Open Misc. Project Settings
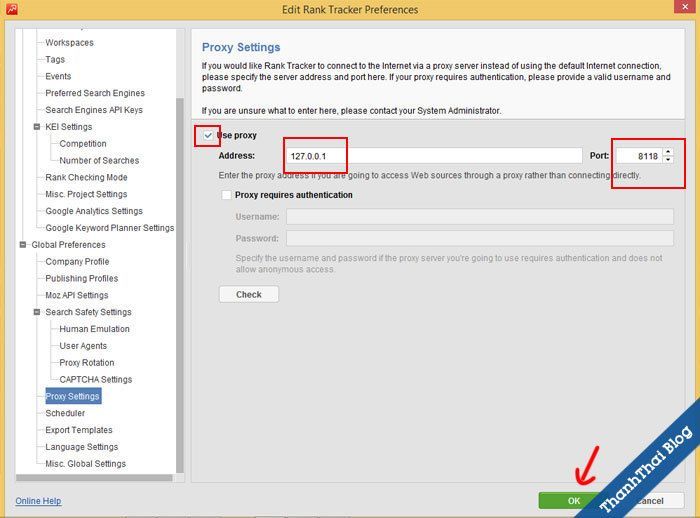This screenshot has width=700, height=518. coord(86,194)
